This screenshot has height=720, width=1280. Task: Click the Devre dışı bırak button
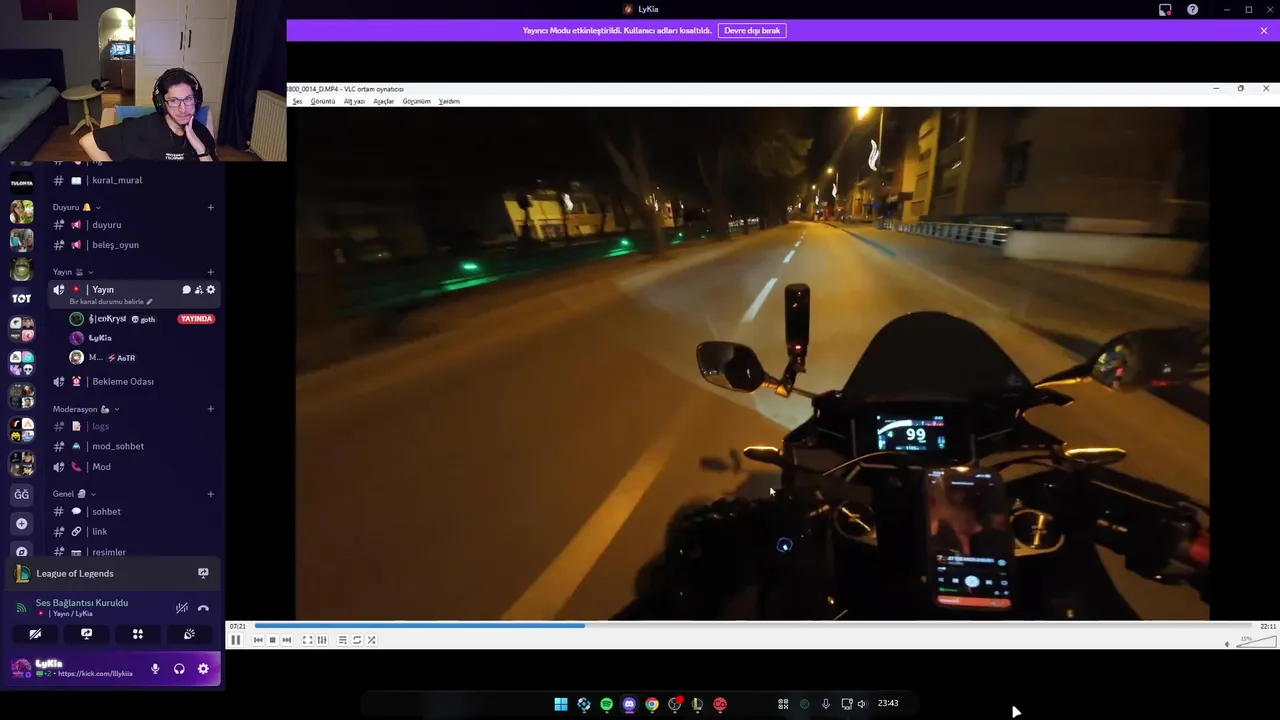tap(752, 30)
